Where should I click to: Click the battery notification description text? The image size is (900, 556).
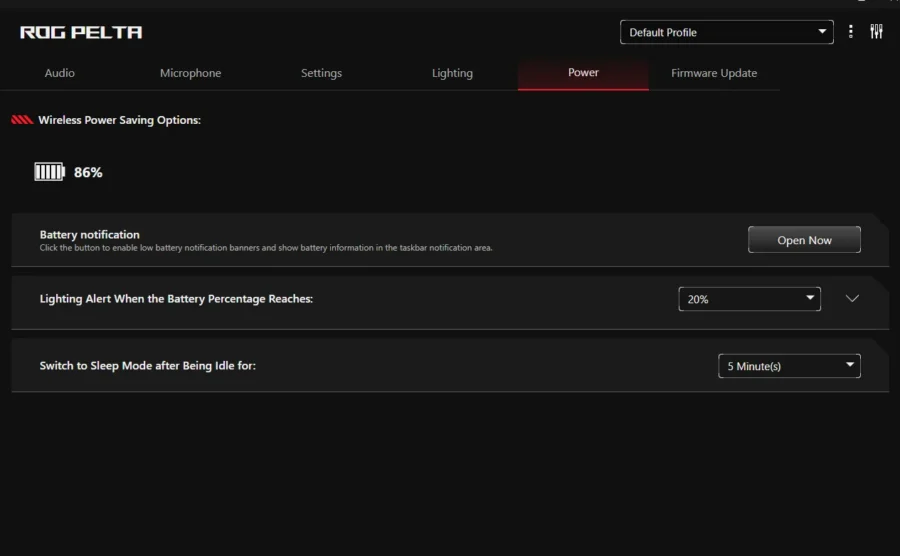coord(266,248)
